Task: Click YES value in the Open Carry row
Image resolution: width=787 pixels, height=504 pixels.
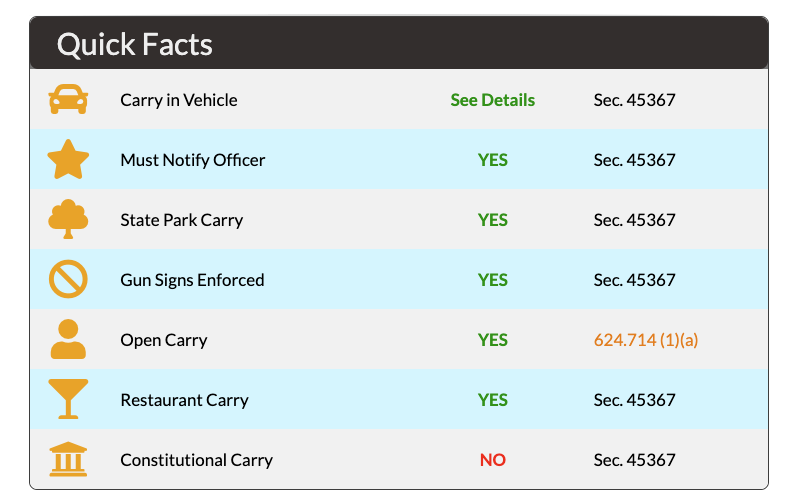Action: (492, 340)
